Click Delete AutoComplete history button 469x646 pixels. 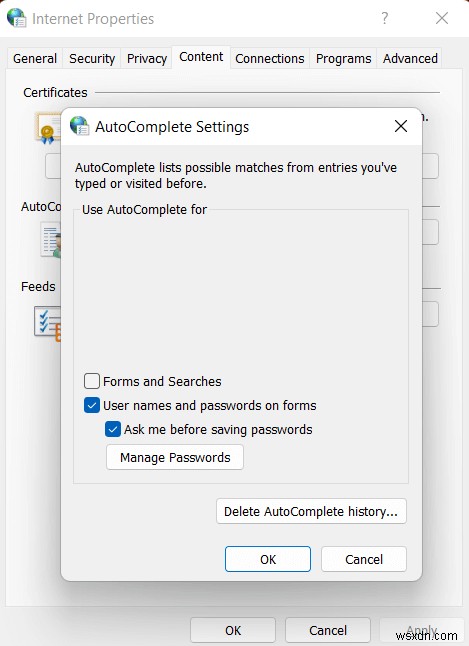click(x=311, y=511)
